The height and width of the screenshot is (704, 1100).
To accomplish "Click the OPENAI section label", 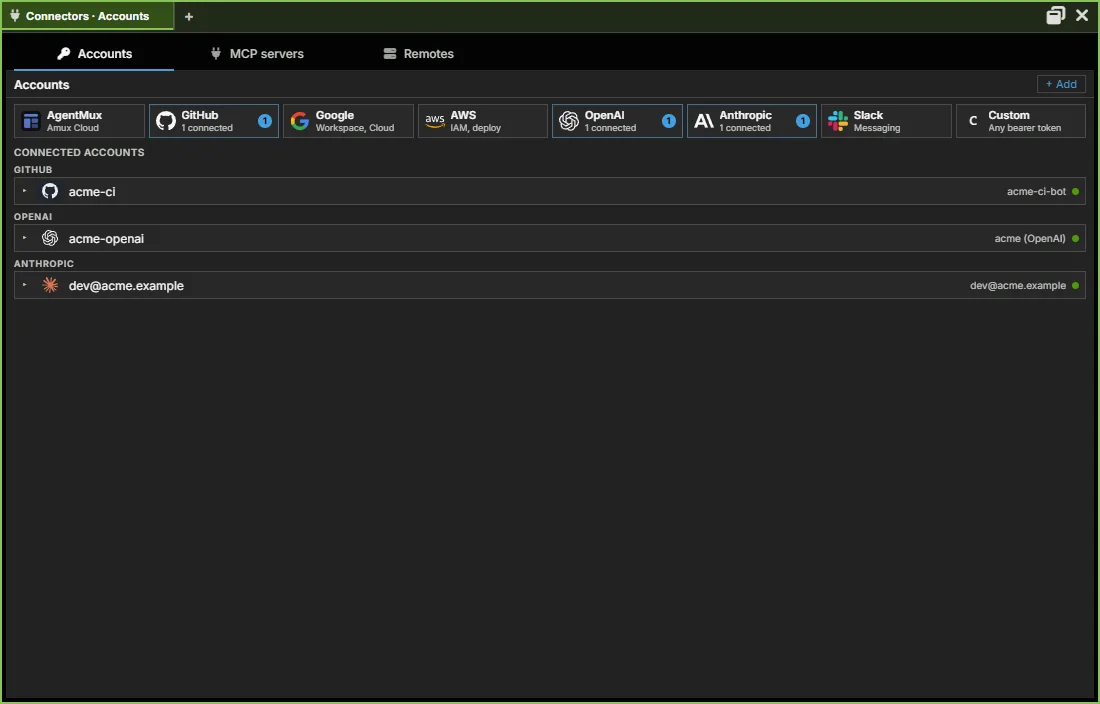I will pos(33,217).
